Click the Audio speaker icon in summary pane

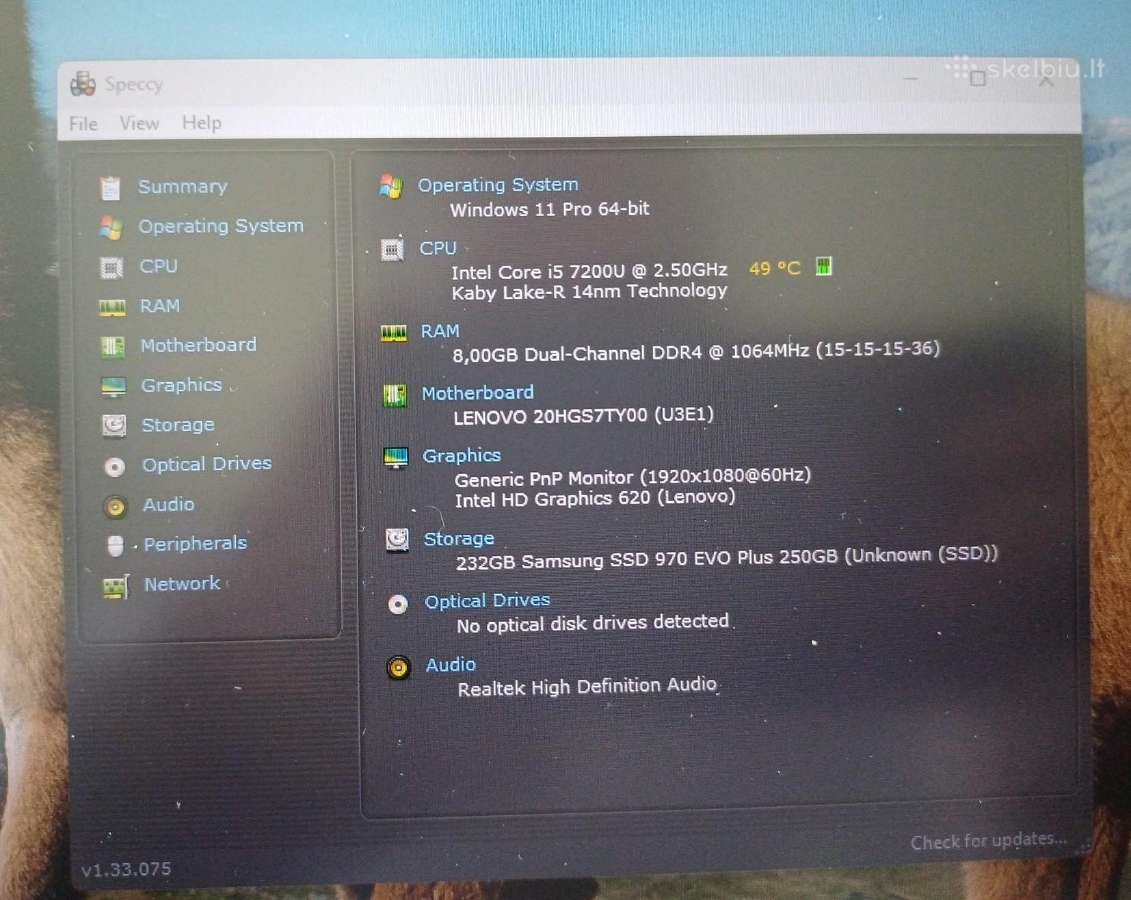pyautogui.click(x=398, y=668)
